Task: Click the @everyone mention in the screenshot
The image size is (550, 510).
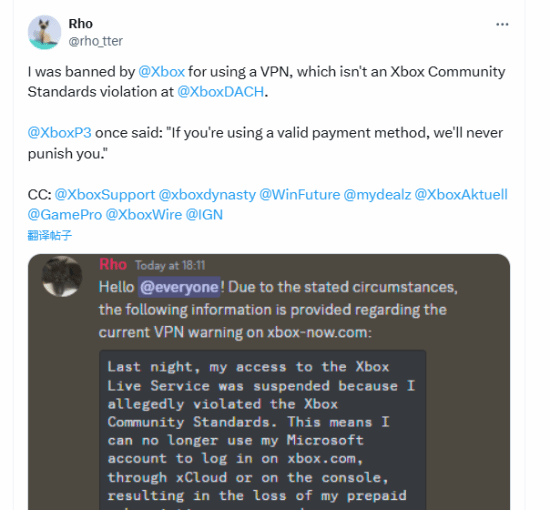Action: [179, 287]
